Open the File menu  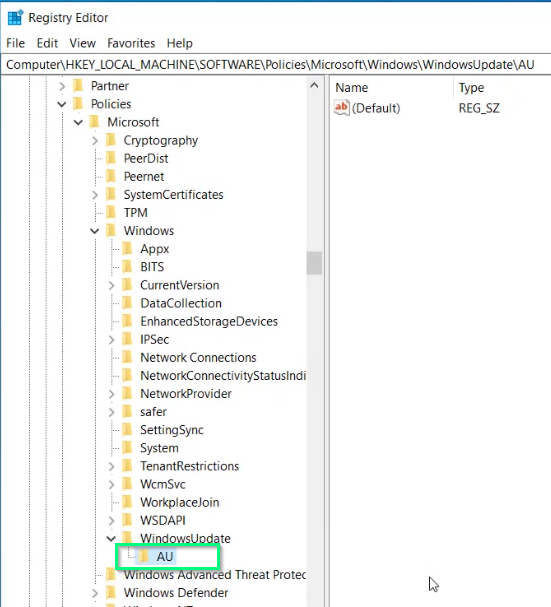pyautogui.click(x=15, y=43)
